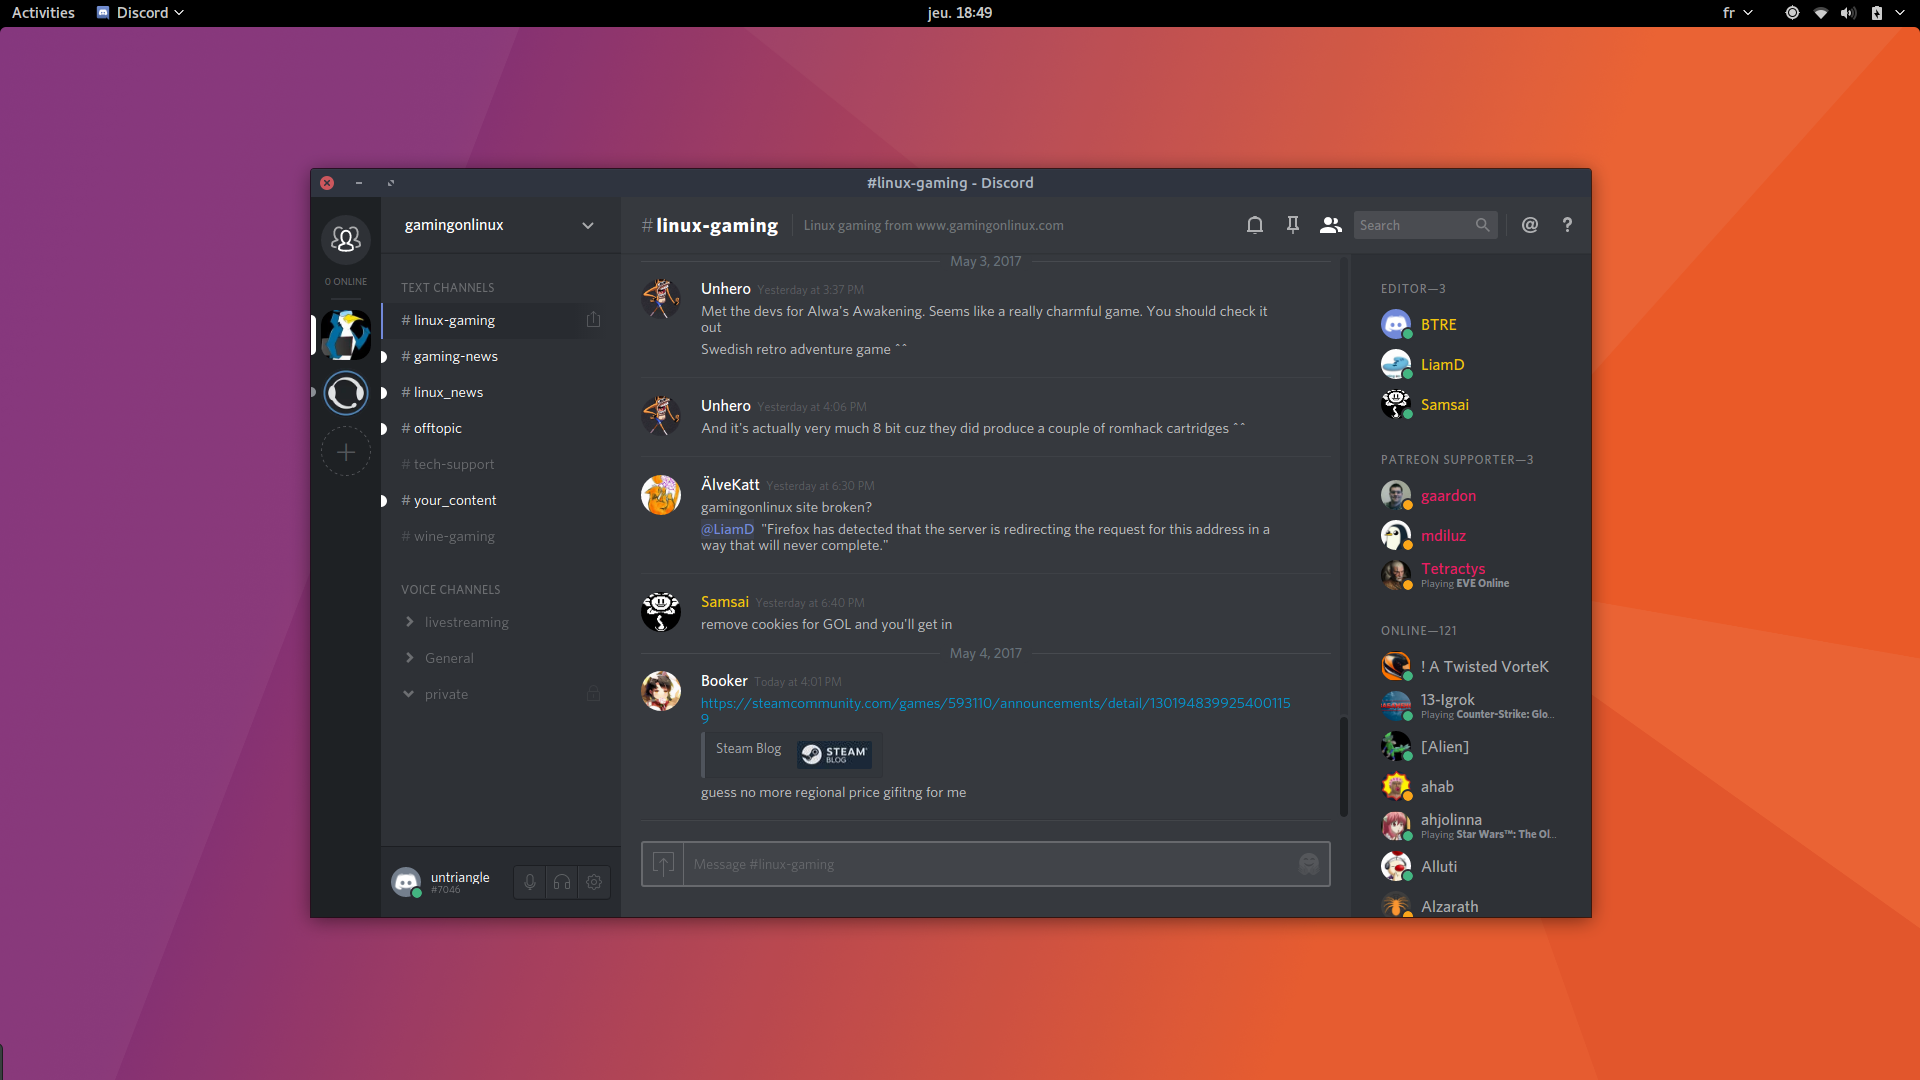Expand the private voice channel section

(409, 694)
